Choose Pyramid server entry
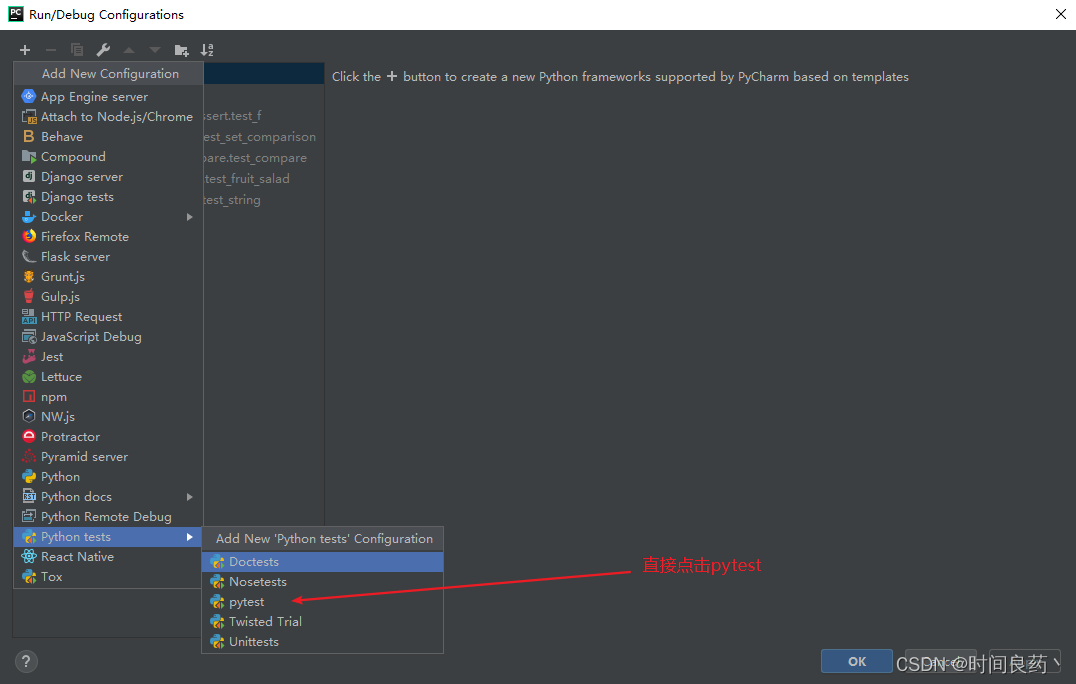1076x684 pixels. (108, 457)
